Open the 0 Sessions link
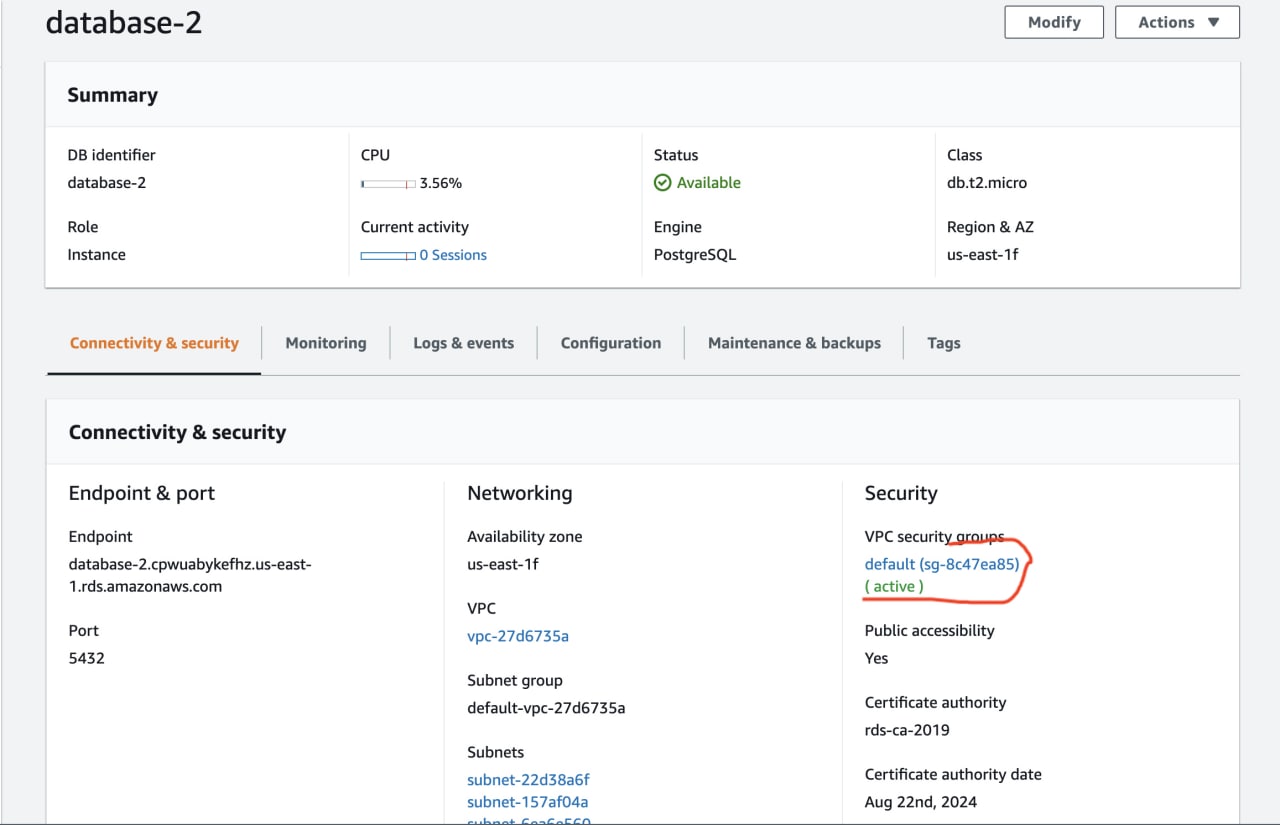The image size is (1280, 825). 453,255
